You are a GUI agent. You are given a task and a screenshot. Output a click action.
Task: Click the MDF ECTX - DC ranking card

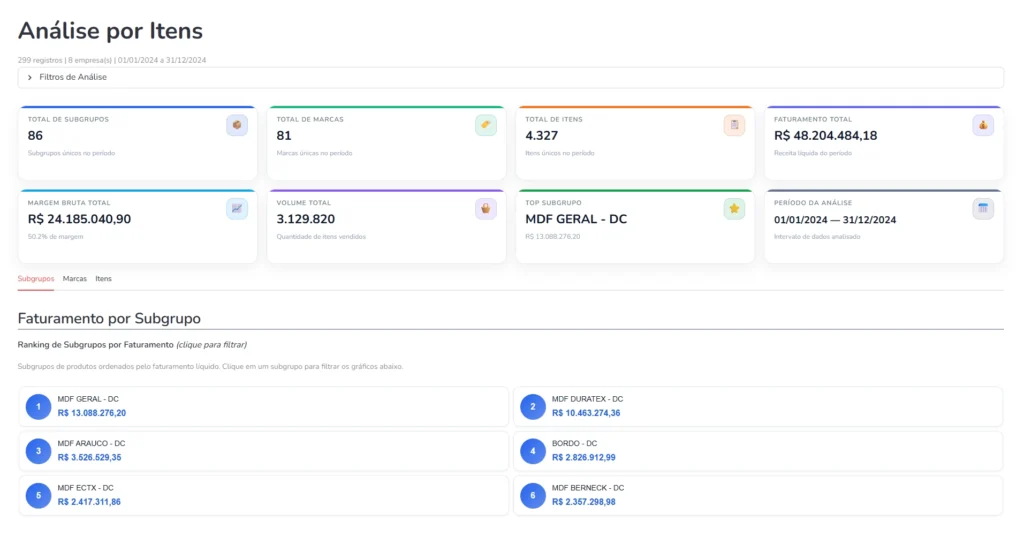coord(263,495)
